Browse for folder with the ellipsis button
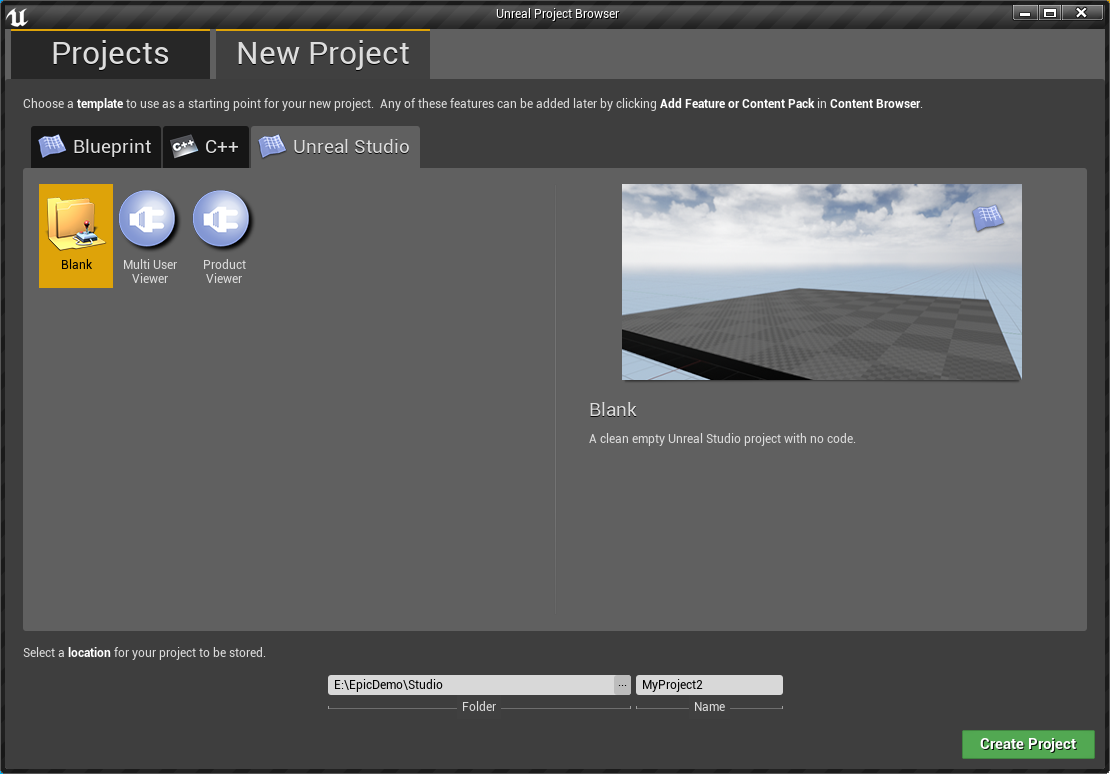This screenshot has height=774, width=1110. pyautogui.click(x=622, y=685)
